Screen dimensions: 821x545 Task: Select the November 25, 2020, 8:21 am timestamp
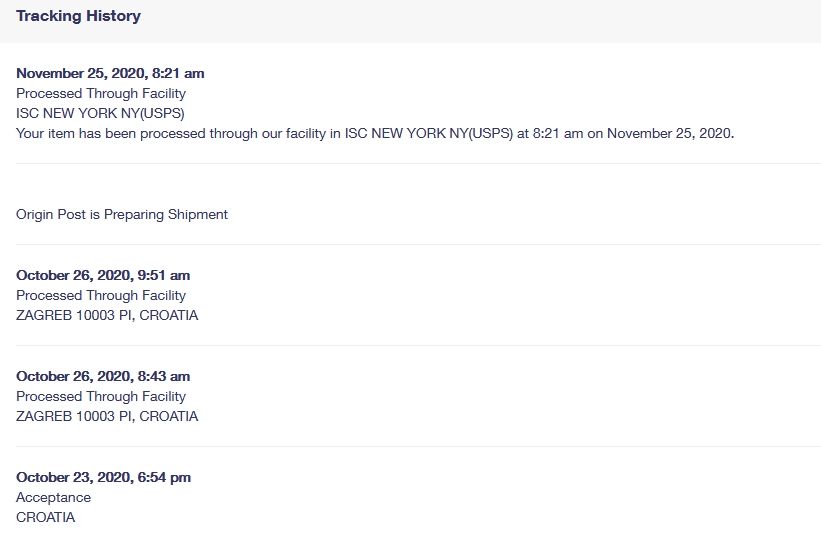click(110, 73)
